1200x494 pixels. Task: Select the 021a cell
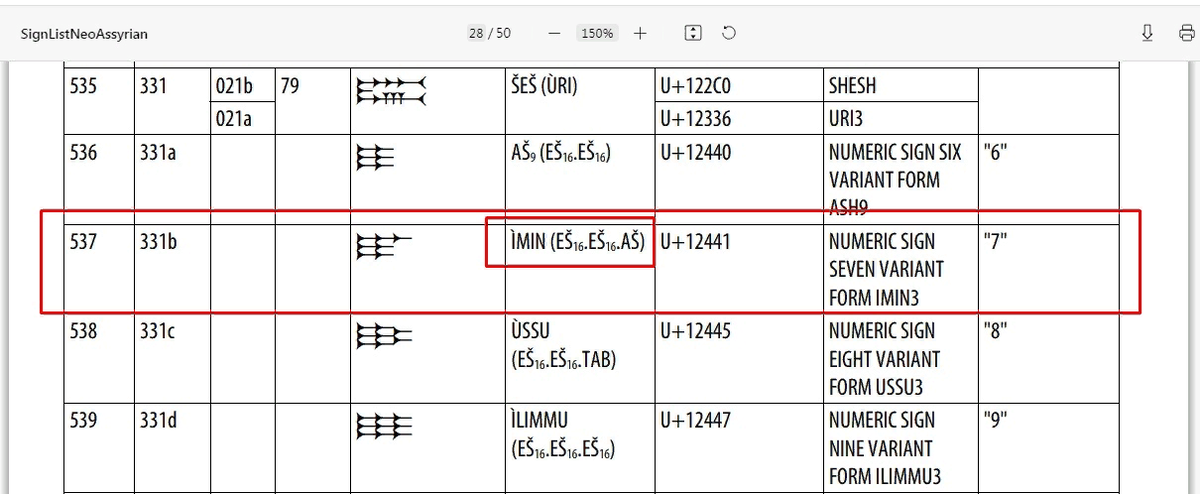tap(233, 119)
